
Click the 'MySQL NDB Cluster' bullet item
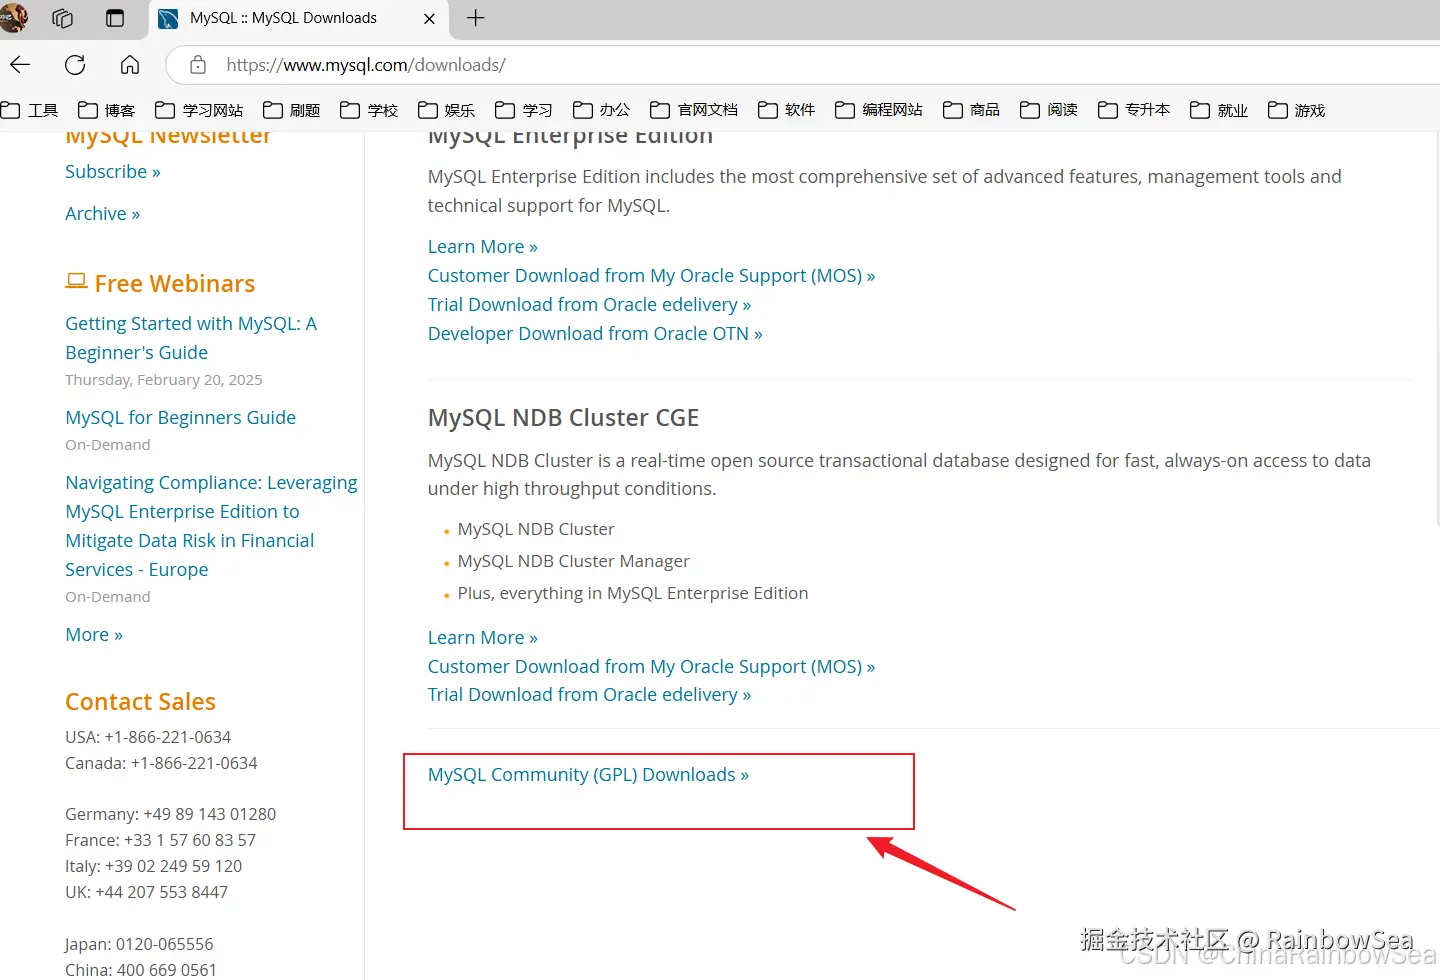pyautogui.click(x=536, y=530)
